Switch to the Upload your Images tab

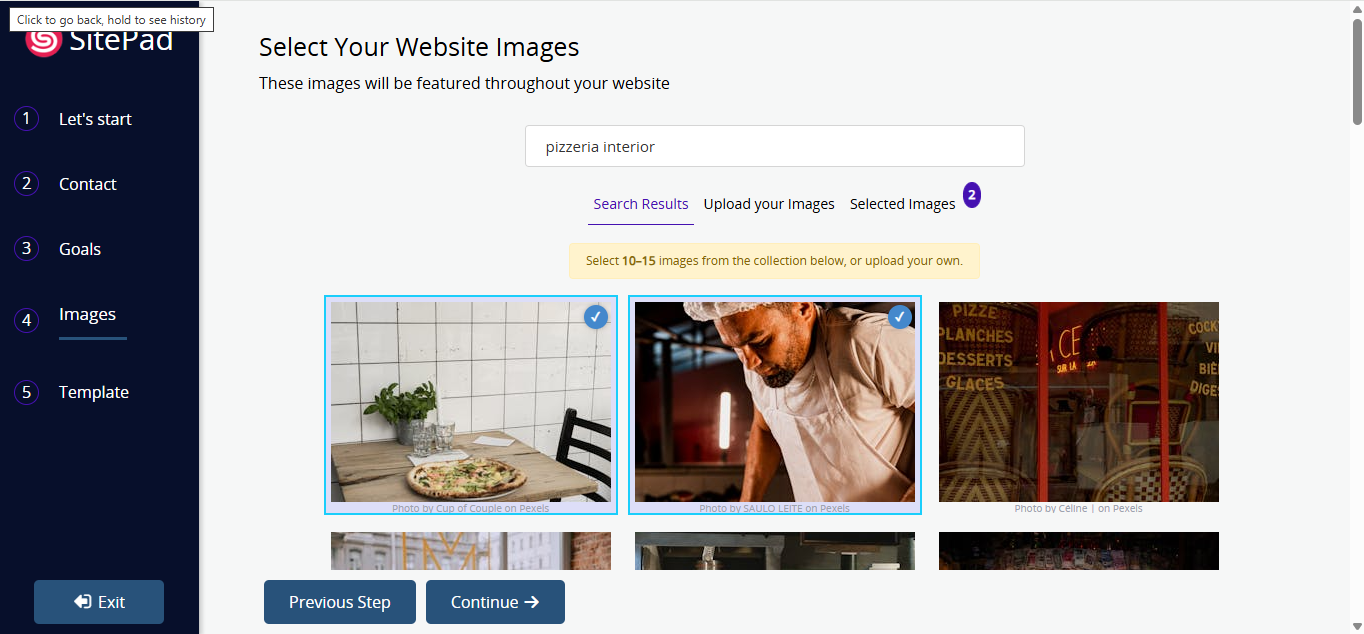coord(769,204)
